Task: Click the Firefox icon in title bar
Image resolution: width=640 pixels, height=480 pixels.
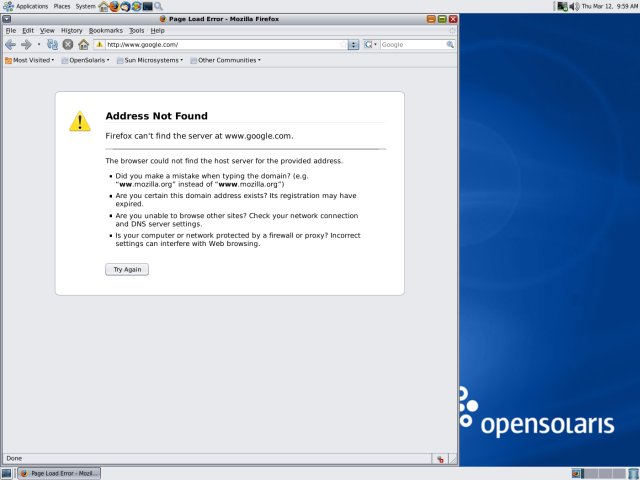Action: click(163, 19)
